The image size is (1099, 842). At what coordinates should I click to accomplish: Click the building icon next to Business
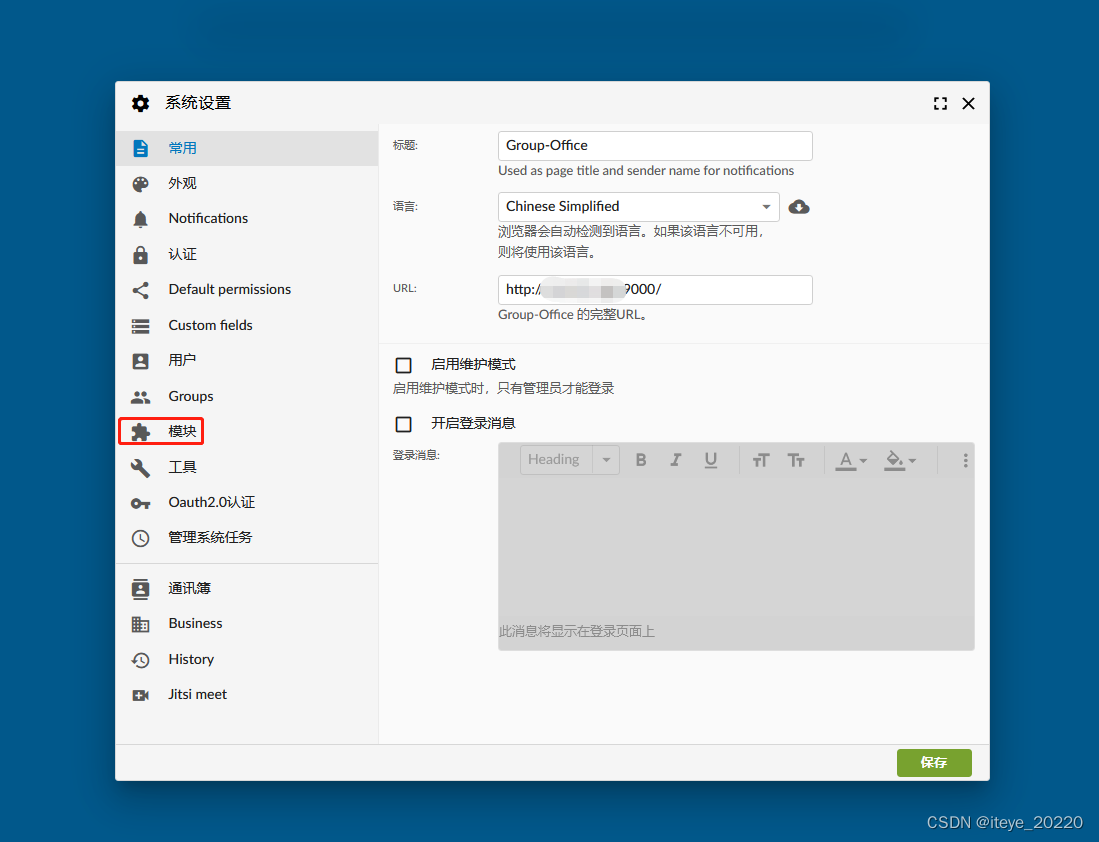[x=140, y=624]
